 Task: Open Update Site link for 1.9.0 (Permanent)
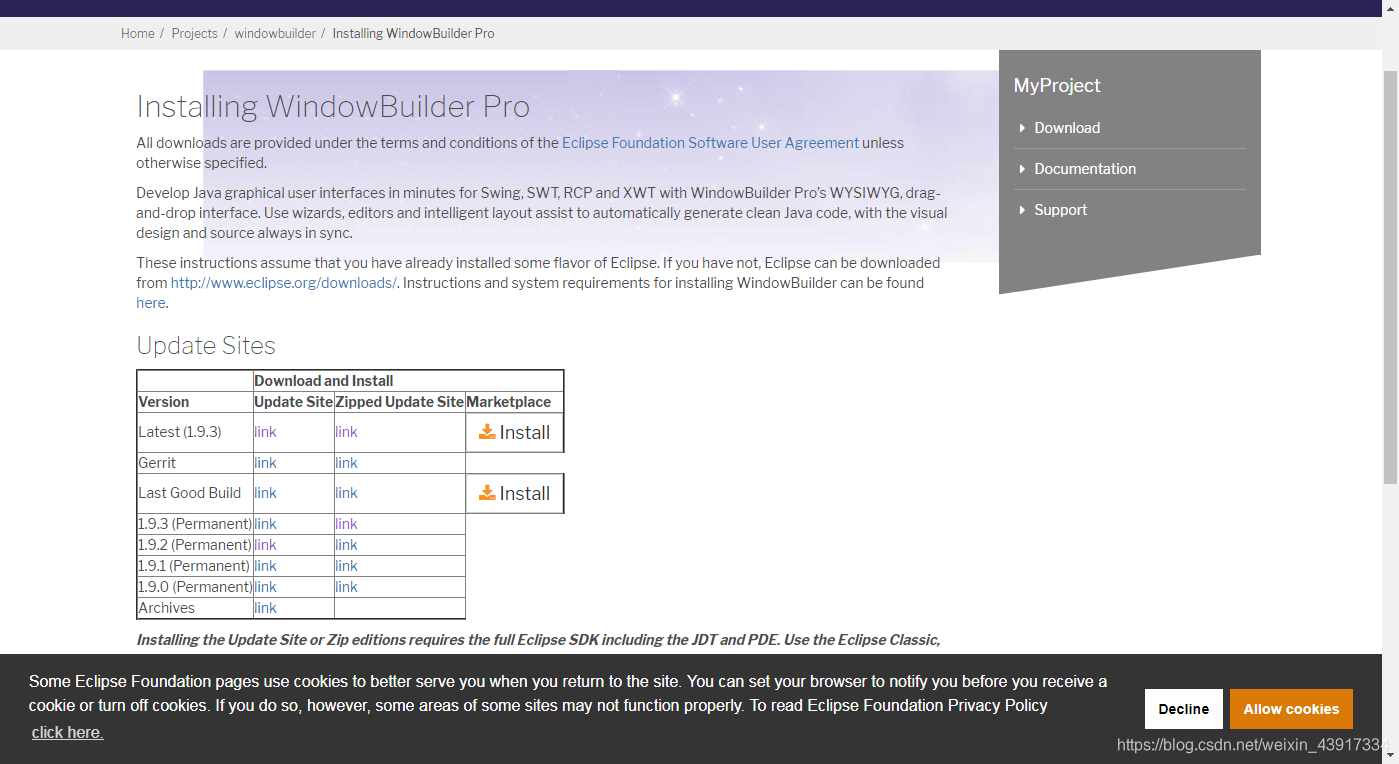point(266,587)
